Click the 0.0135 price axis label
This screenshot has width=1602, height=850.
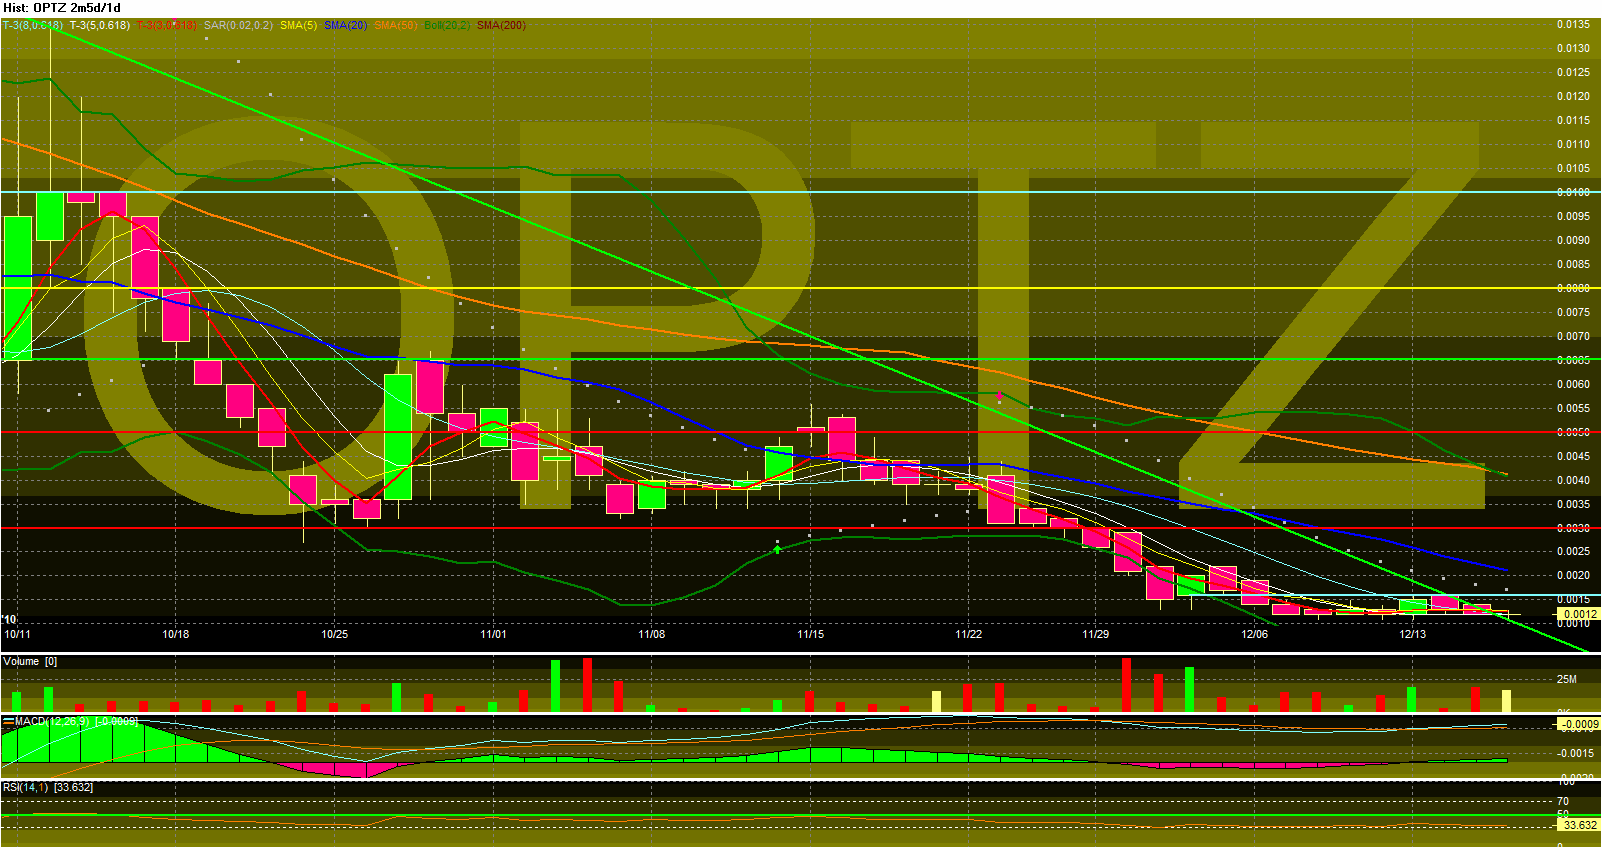coord(1573,24)
